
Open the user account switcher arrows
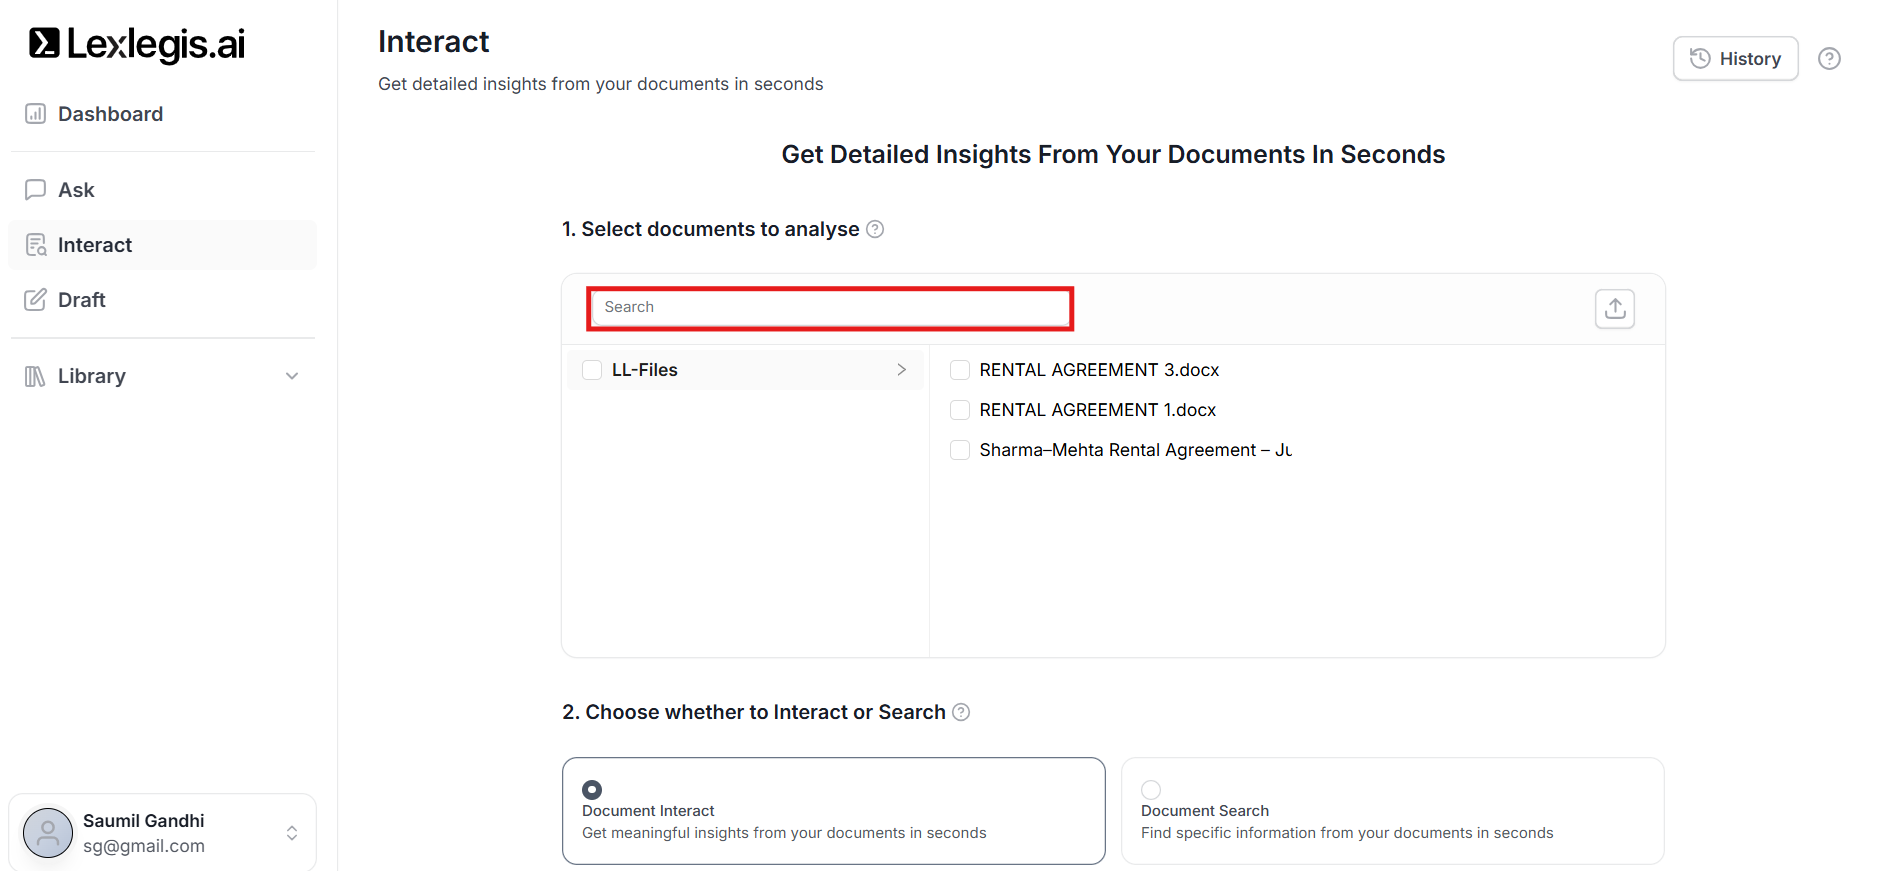tap(292, 833)
